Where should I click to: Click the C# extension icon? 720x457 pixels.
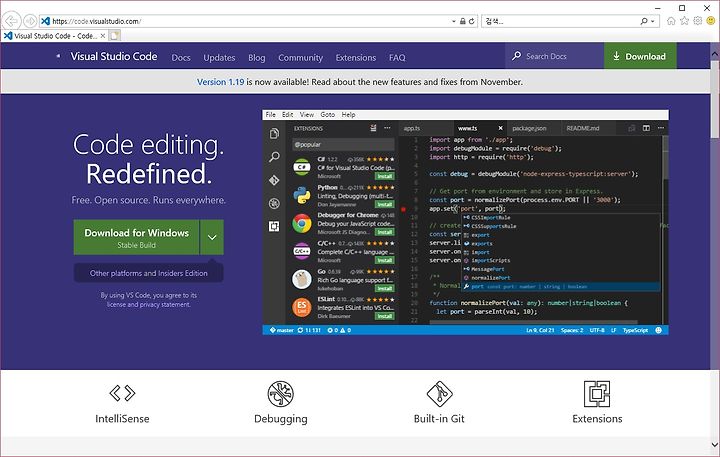tap(302, 167)
